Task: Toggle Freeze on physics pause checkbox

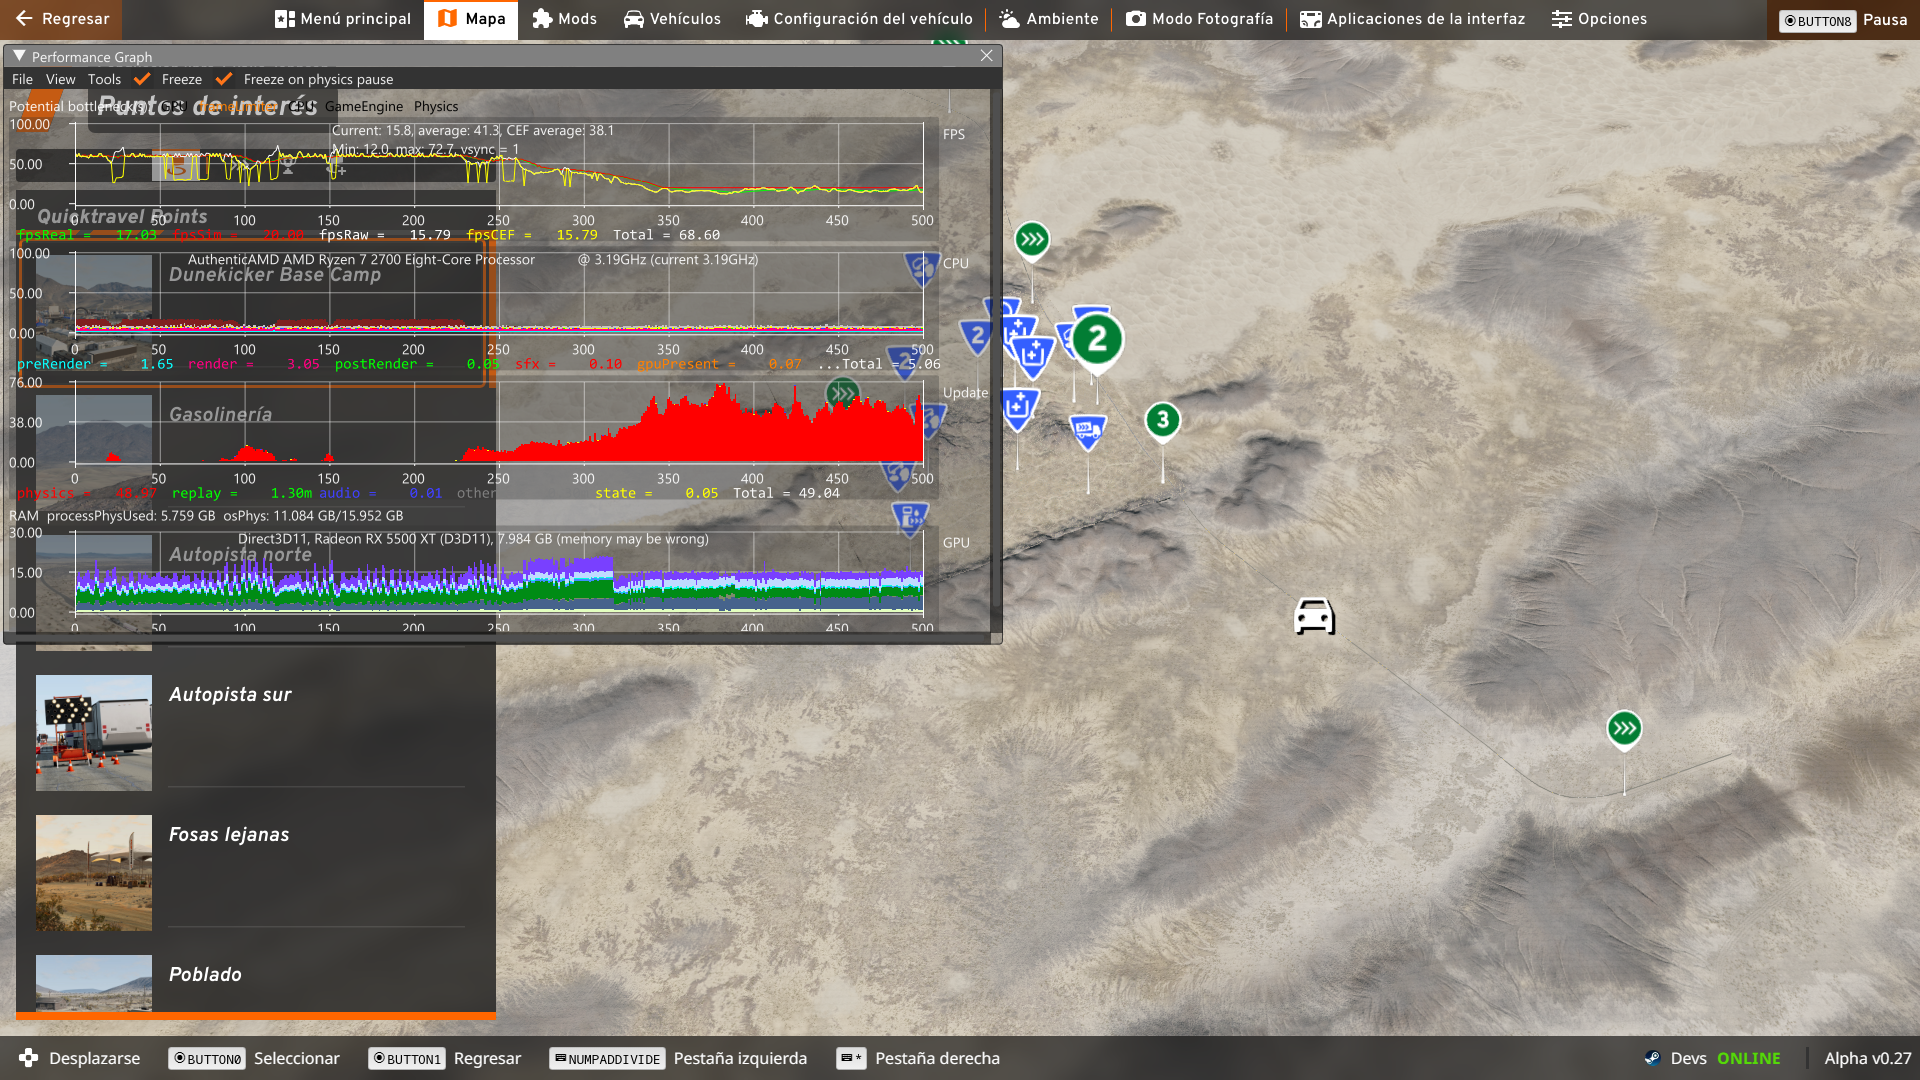Action: [224, 79]
